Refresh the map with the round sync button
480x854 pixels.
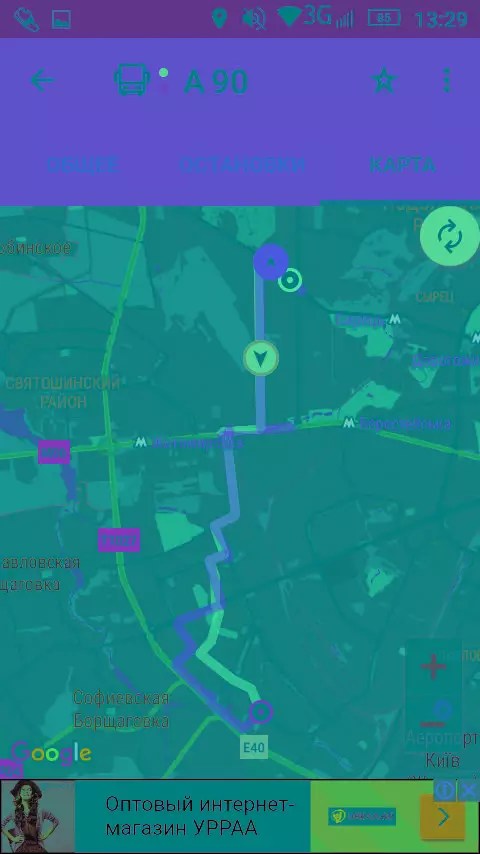[449, 236]
